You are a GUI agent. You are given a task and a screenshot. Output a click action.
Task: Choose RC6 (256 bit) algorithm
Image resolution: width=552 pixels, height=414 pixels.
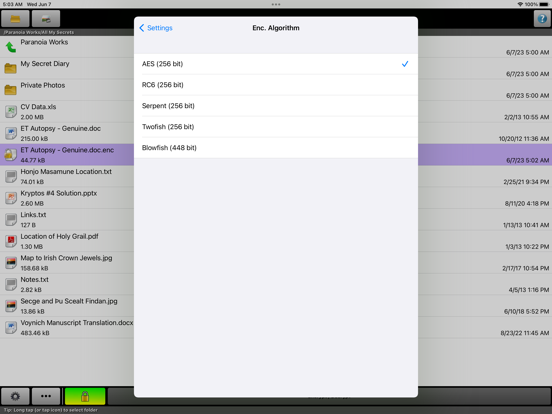(x=276, y=85)
